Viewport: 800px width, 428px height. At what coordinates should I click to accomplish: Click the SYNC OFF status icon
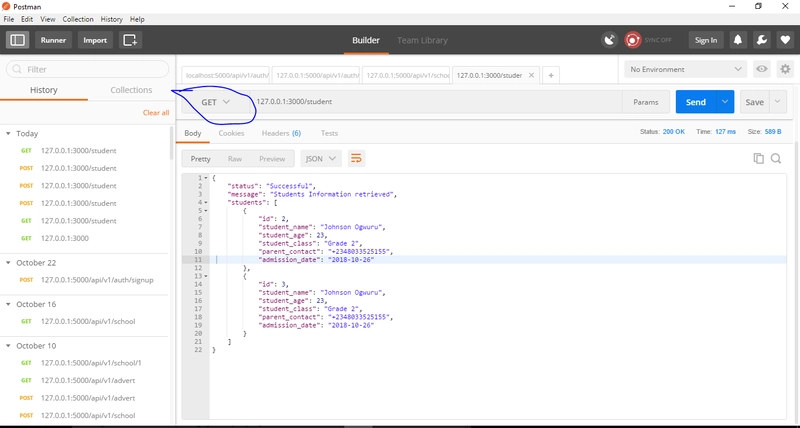click(633, 40)
